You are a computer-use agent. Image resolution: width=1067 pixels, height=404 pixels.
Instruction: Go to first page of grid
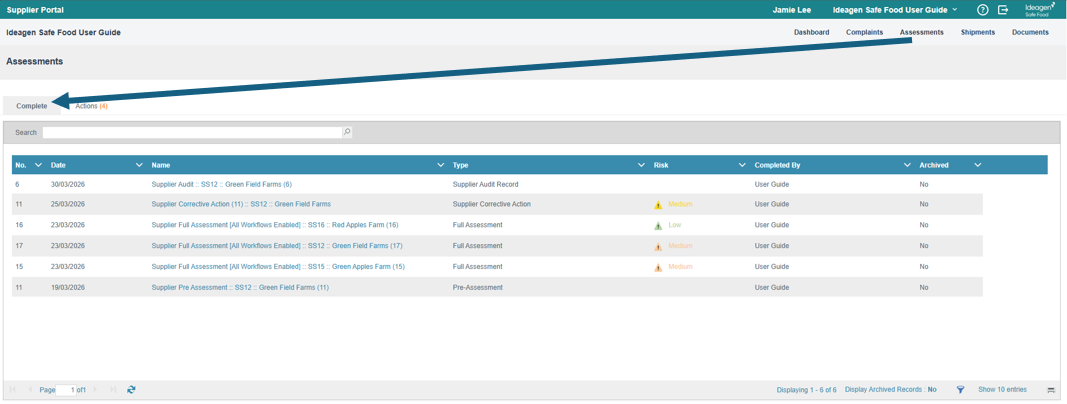(13, 390)
